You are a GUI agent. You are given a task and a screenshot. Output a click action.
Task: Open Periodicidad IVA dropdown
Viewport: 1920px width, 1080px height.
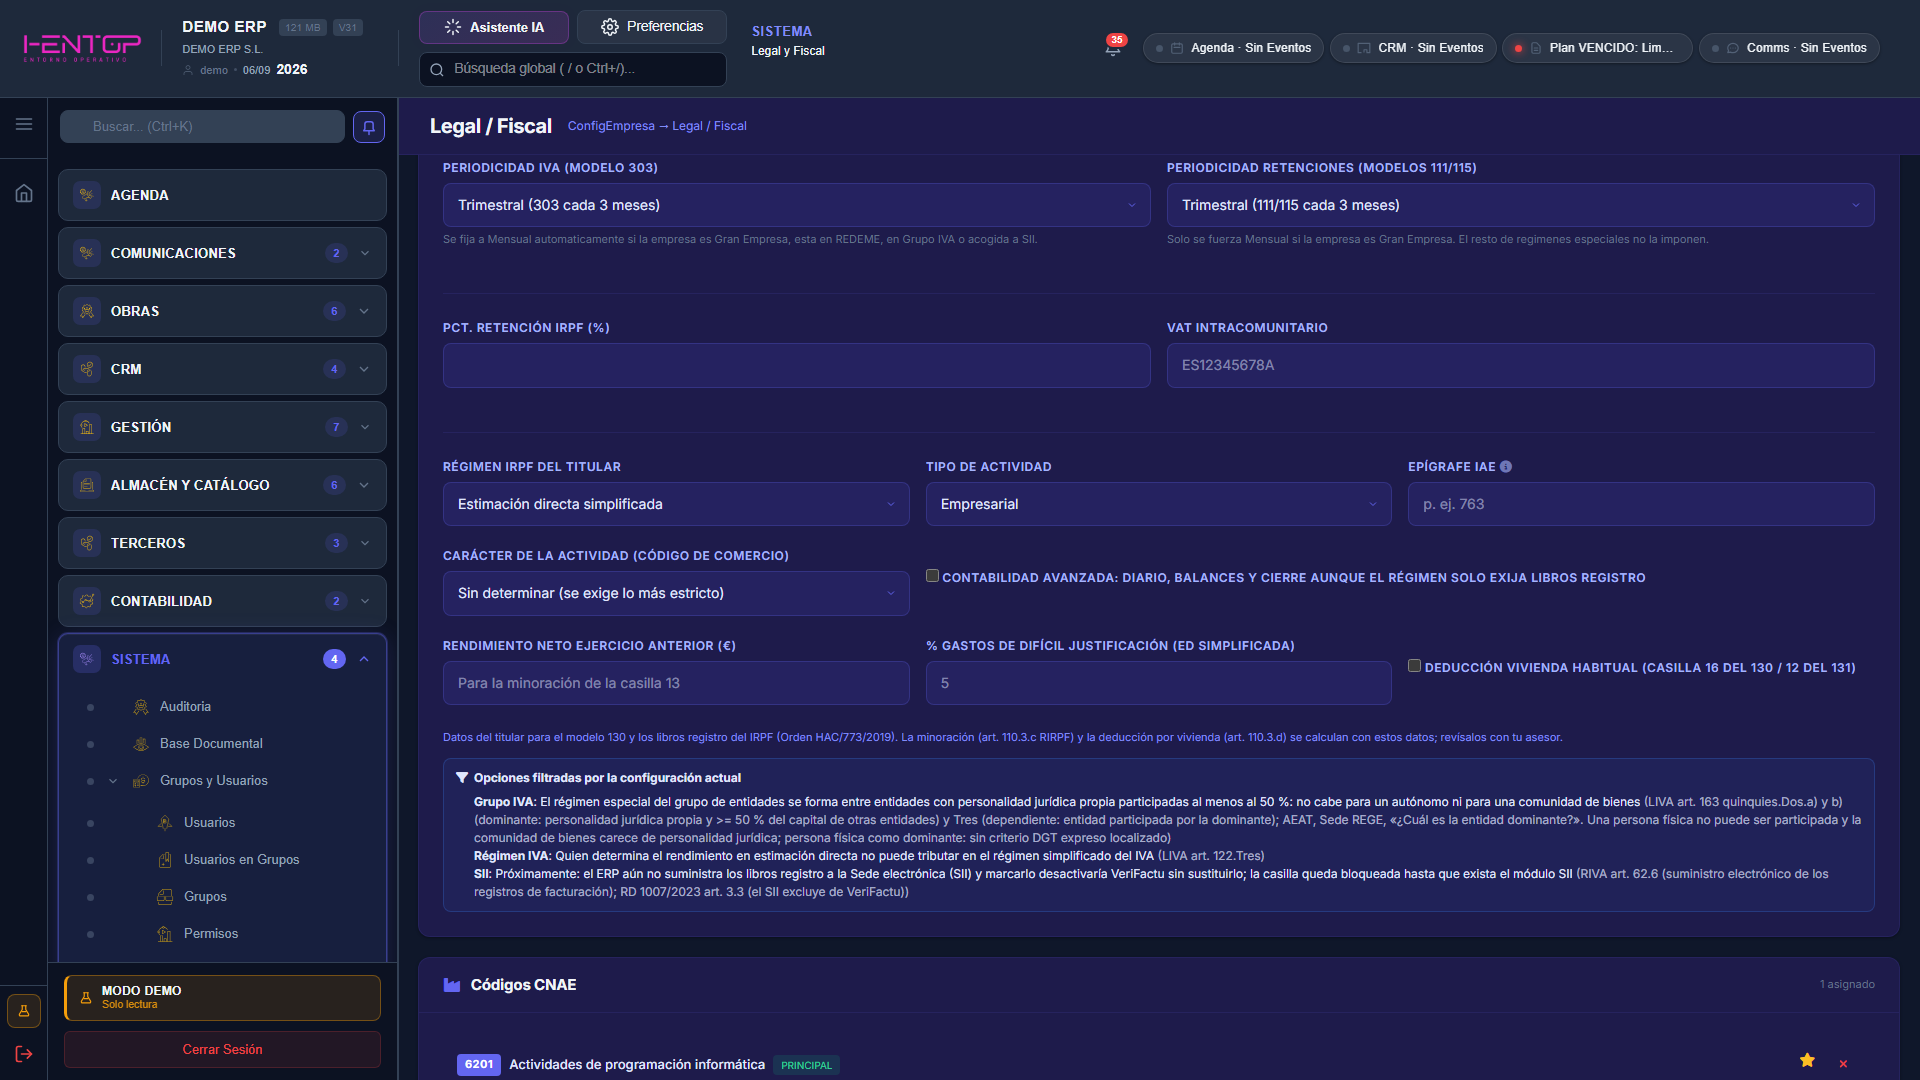coord(796,205)
